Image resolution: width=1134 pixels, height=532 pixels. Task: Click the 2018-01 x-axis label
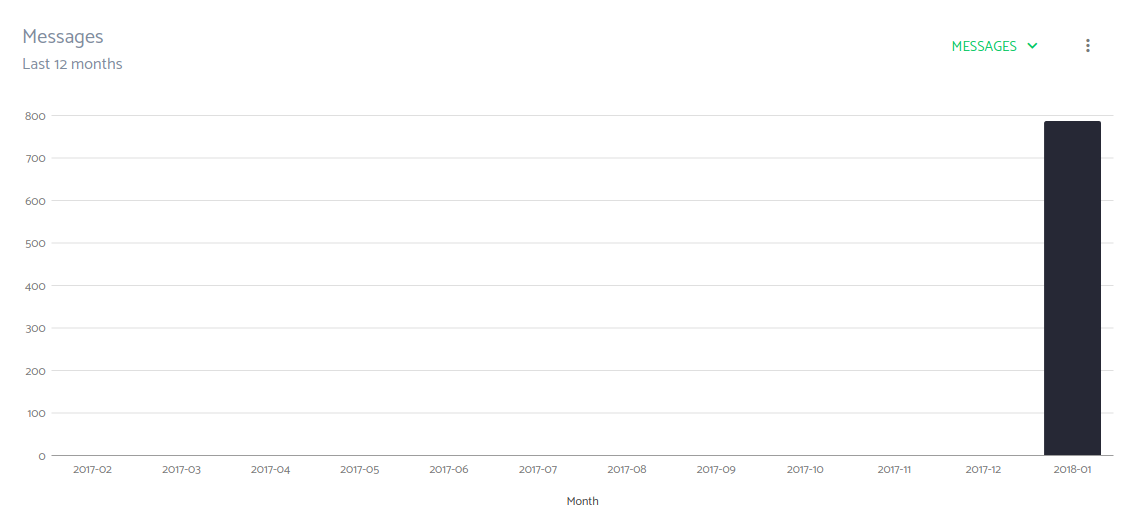click(x=1072, y=469)
